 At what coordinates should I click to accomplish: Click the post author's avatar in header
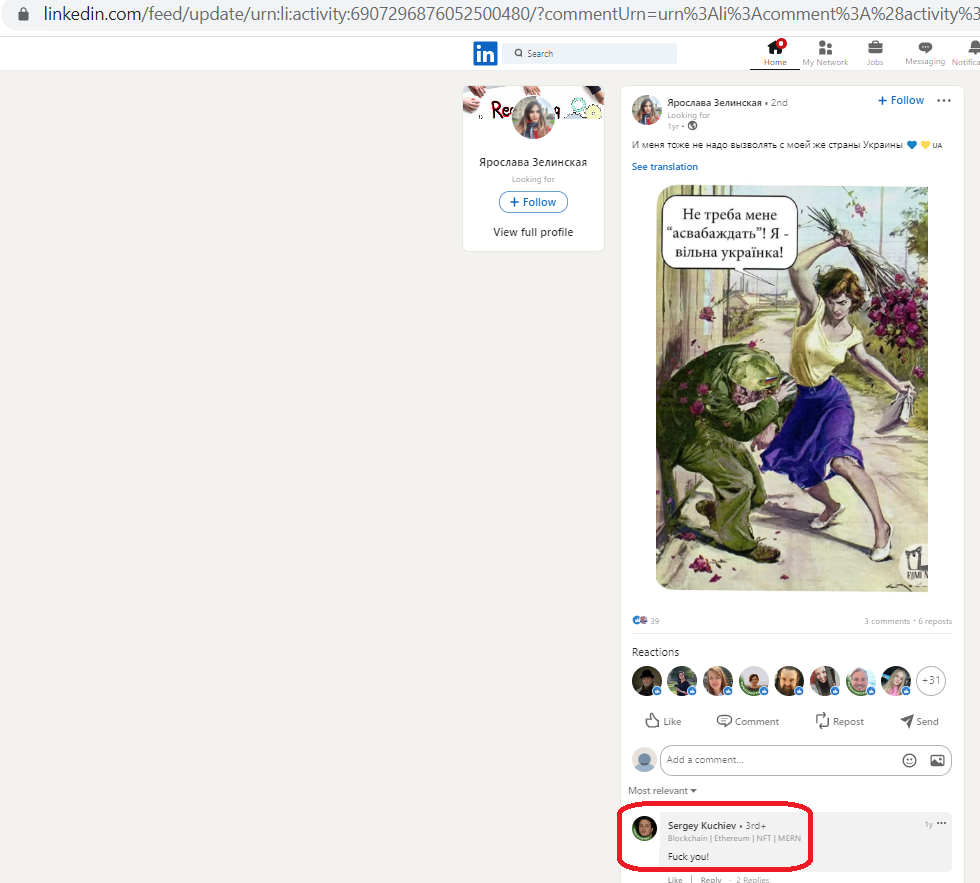click(x=647, y=111)
